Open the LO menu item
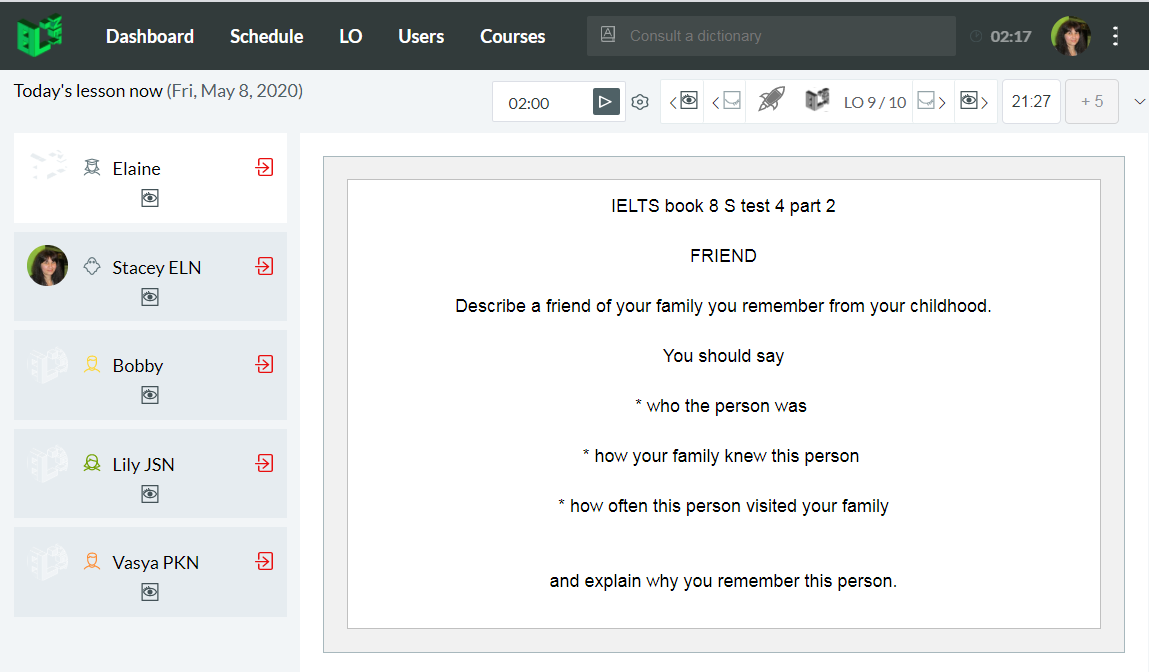 pos(351,36)
